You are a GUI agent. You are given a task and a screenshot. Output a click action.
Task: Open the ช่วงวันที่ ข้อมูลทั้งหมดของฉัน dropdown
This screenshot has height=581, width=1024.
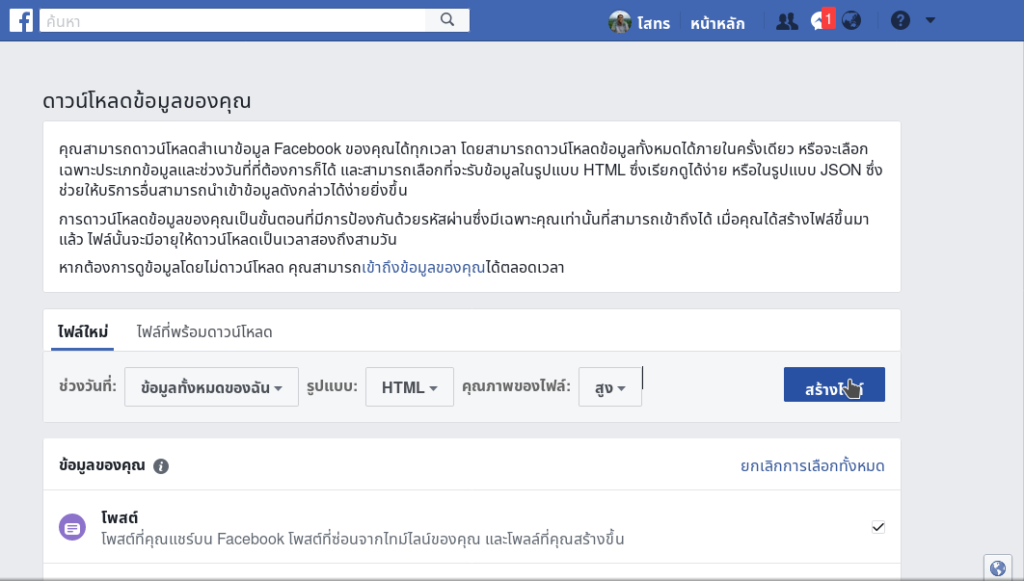(x=212, y=387)
